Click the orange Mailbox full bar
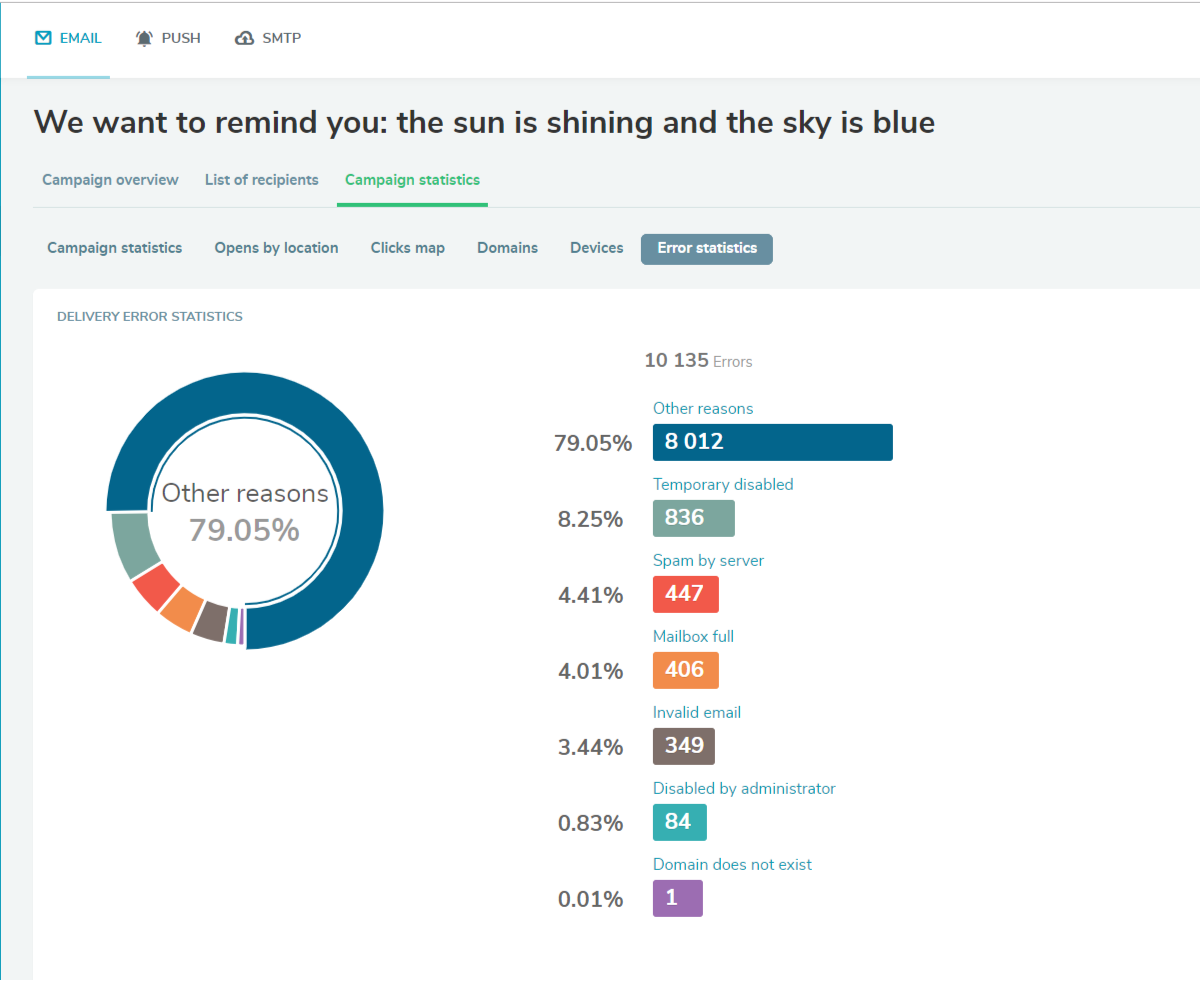Screen dimensions: 1200x983 [x=685, y=670]
